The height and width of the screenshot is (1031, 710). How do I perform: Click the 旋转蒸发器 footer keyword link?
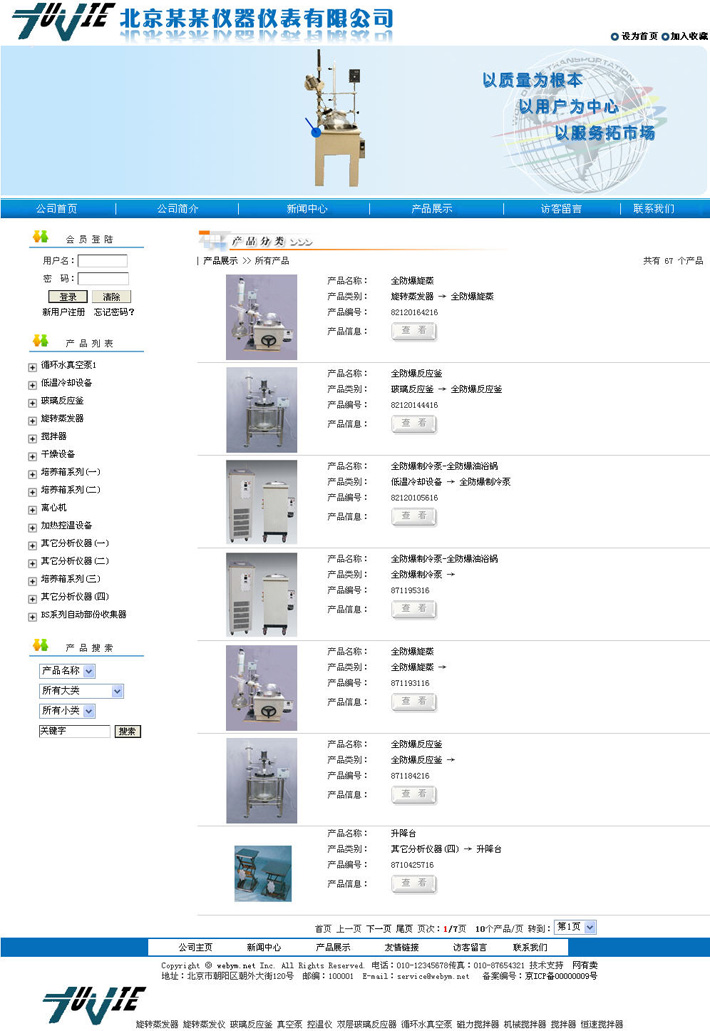(x=157, y=1024)
